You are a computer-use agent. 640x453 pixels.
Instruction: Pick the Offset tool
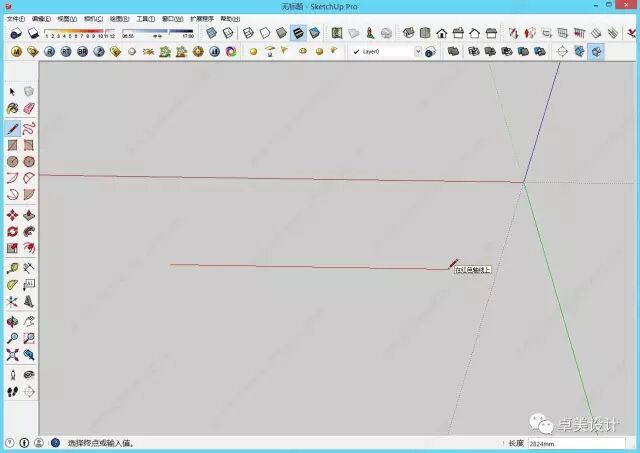click(x=29, y=248)
